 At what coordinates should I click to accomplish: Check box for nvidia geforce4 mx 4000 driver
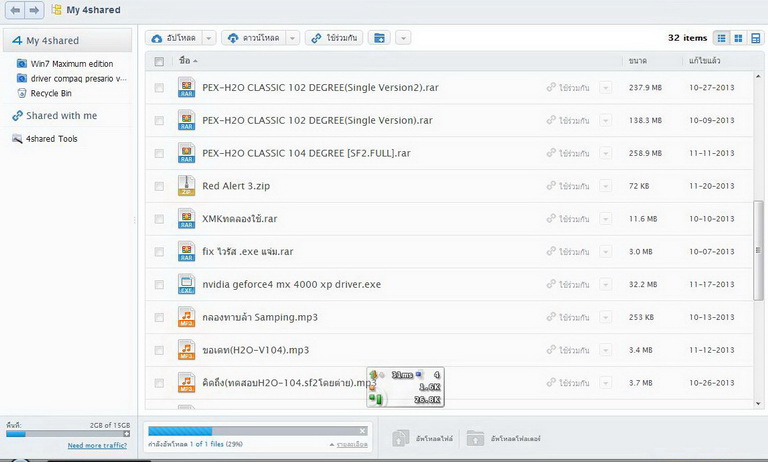(x=159, y=285)
